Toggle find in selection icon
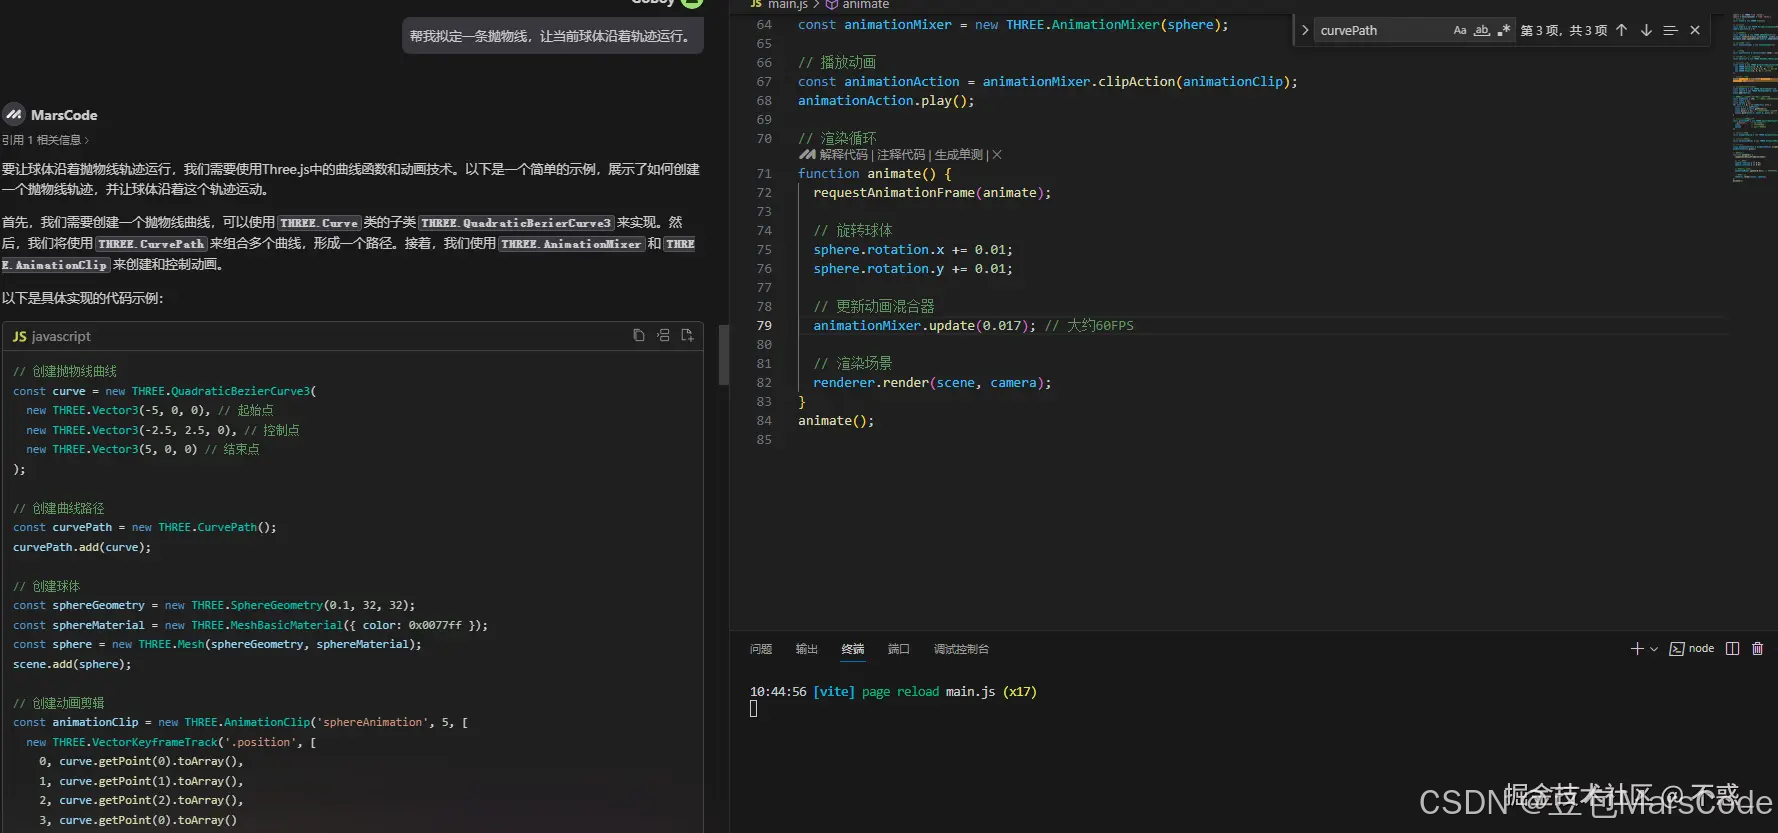1778x833 pixels. coord(1670,30)
